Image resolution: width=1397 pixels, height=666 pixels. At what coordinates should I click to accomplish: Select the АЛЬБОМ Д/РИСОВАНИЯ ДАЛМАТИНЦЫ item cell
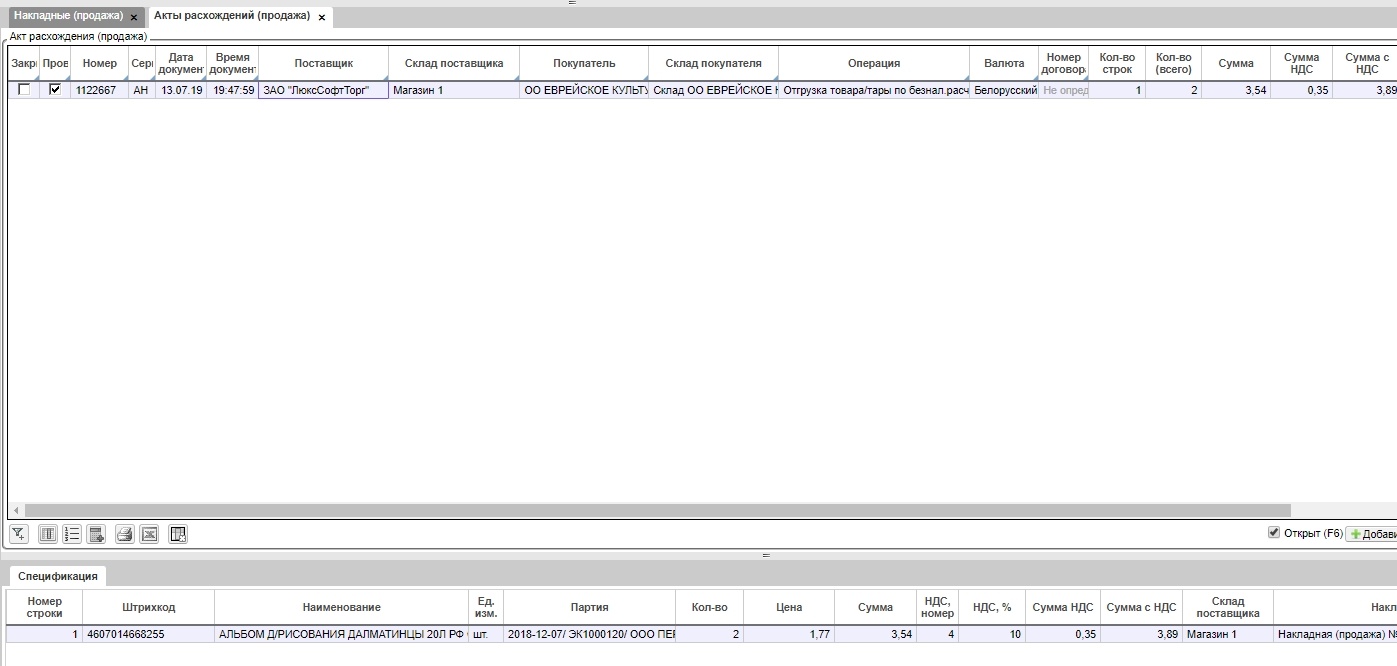341,634
